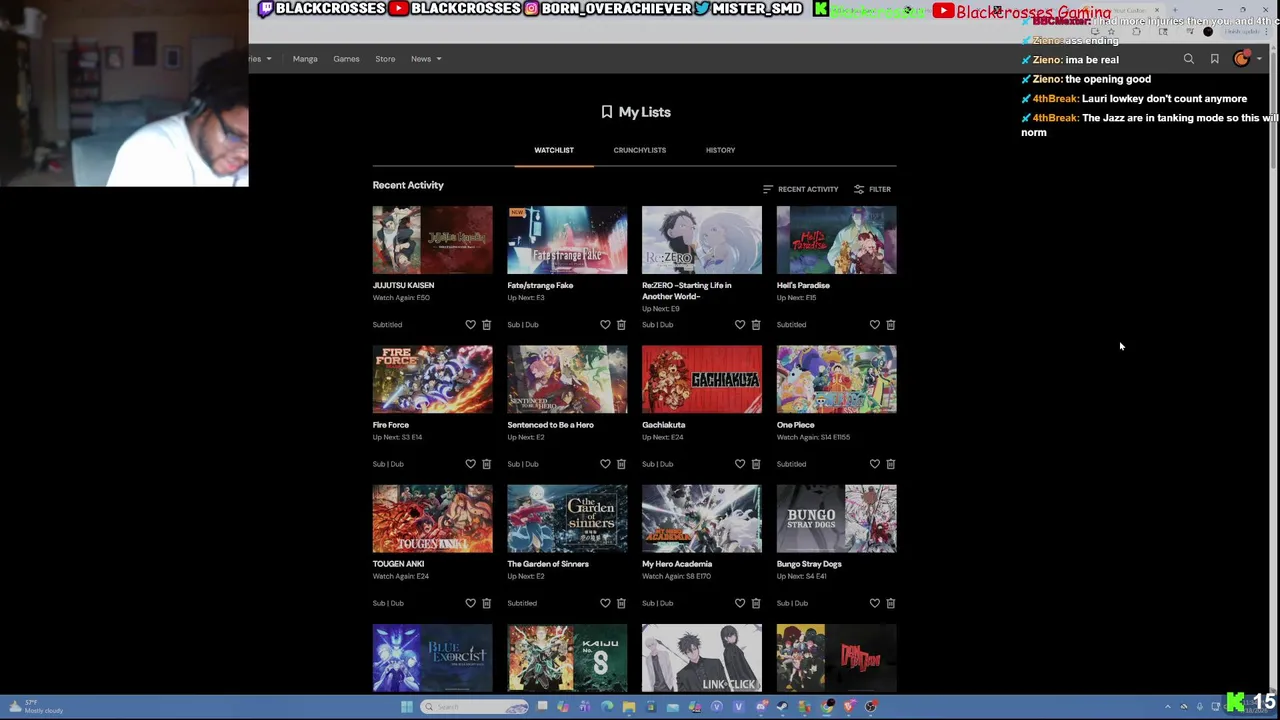Remove TOUGEN ANKI using trash icon
Viewport: 1280px width, 720px height.
(486, 603)
